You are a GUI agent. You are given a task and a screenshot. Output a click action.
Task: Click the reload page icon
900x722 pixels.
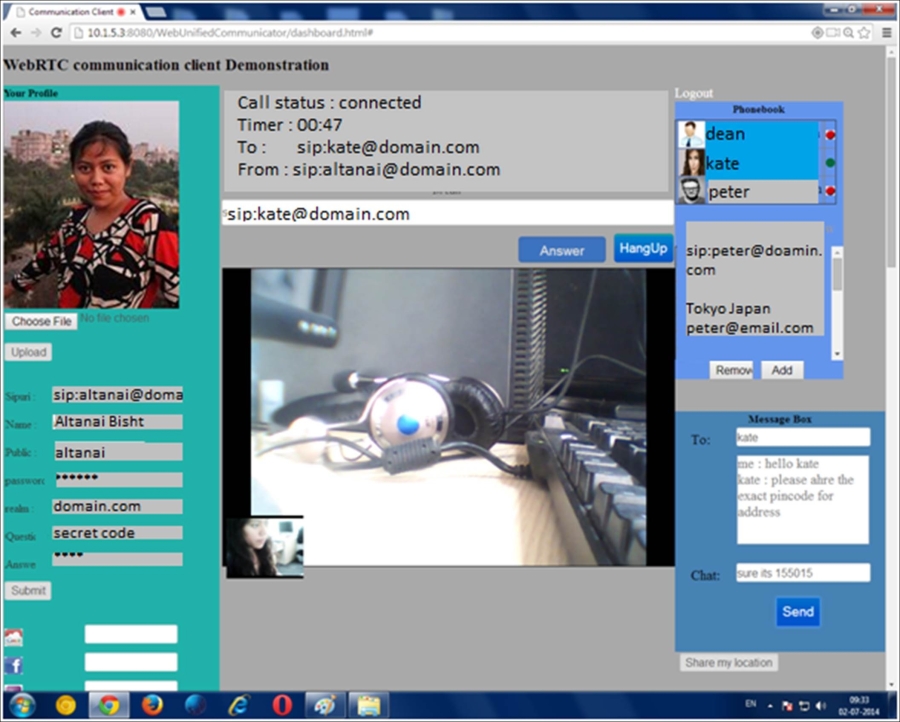point(57,31)
